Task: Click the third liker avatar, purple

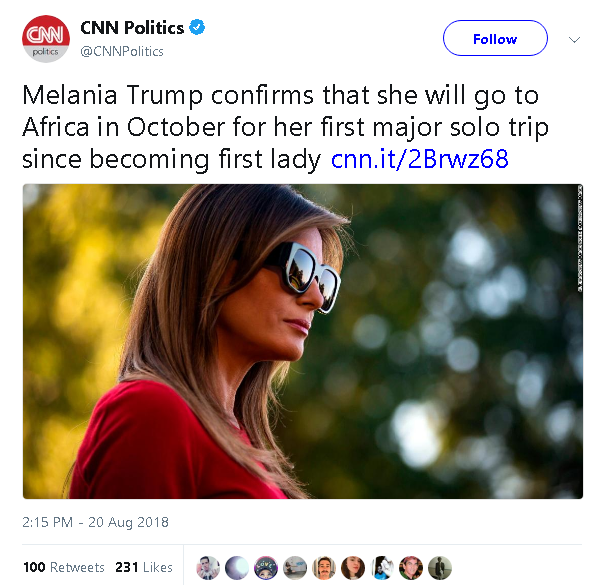Action: 266,567
